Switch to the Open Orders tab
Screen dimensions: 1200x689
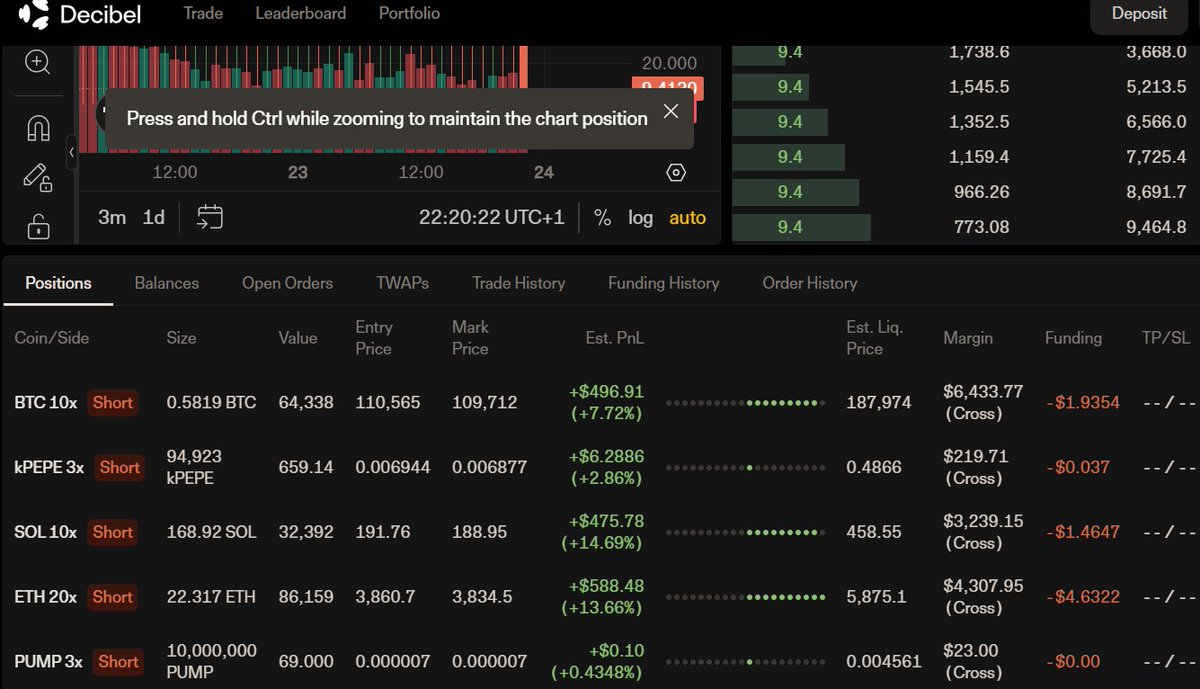pos(287,283)
